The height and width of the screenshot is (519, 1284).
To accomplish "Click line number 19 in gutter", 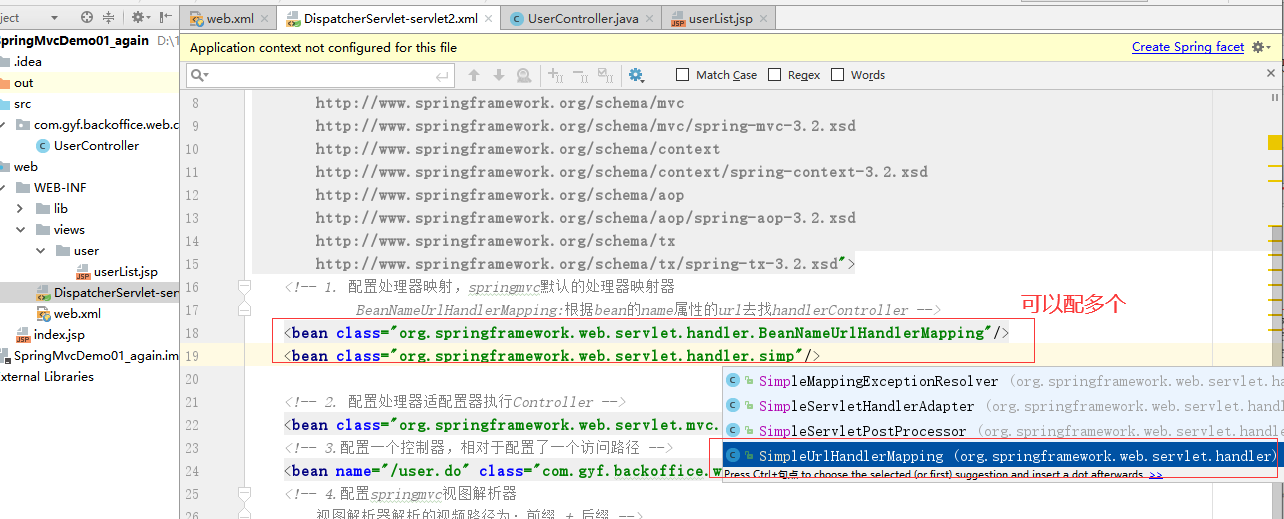I will (x=190, y=356).
